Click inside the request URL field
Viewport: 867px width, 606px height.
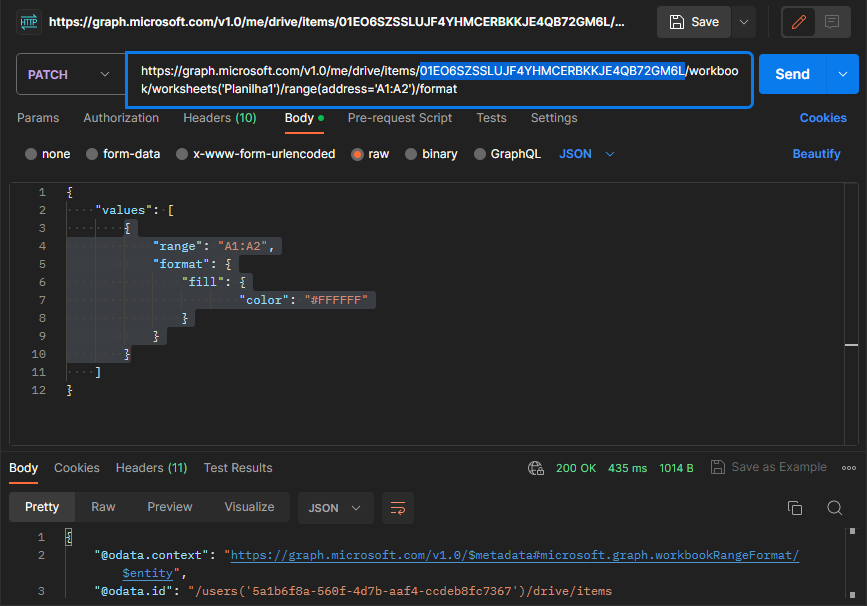pyautogui.click(x=440, y=80)
